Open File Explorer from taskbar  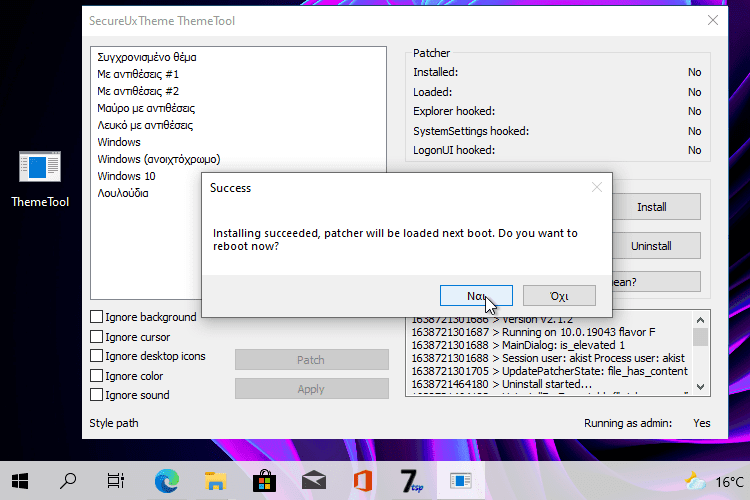tap(216, 481)
